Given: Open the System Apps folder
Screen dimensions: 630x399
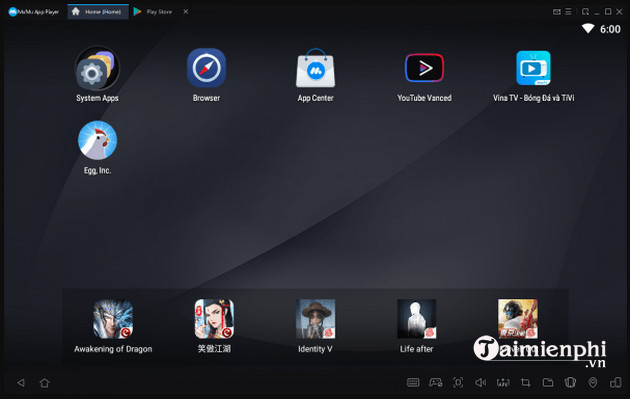Looking at the screenshot, I should pyautogui.click(x=97, y=69).
